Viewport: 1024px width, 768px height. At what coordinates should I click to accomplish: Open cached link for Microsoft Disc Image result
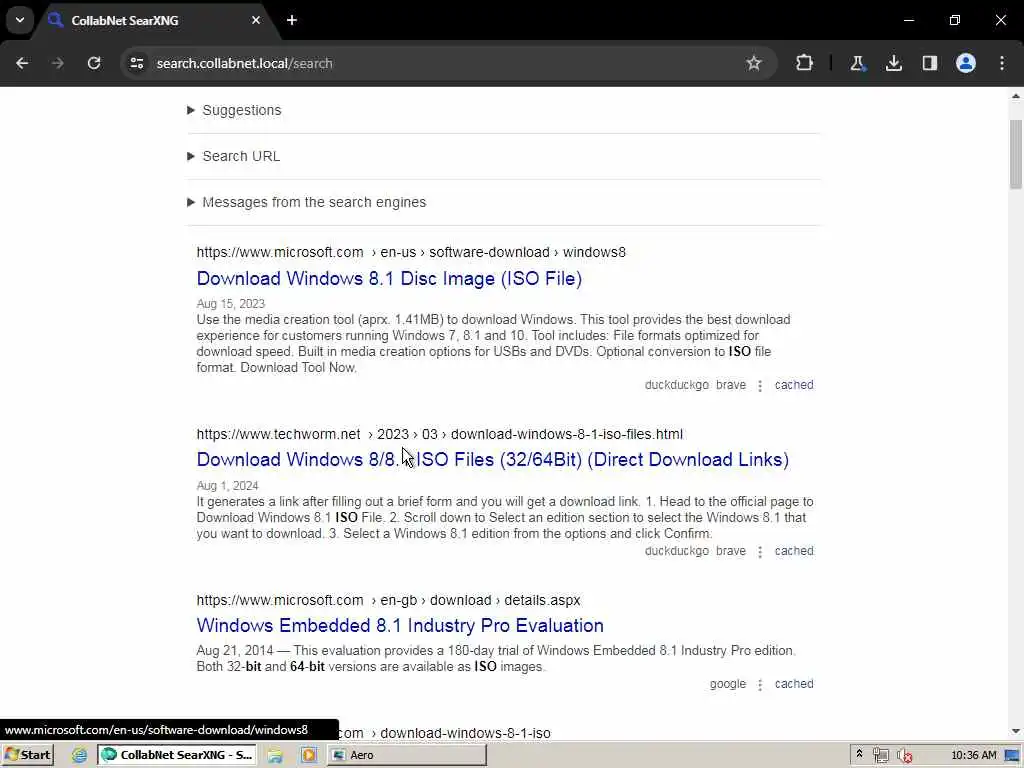click(x=793, y=385)
